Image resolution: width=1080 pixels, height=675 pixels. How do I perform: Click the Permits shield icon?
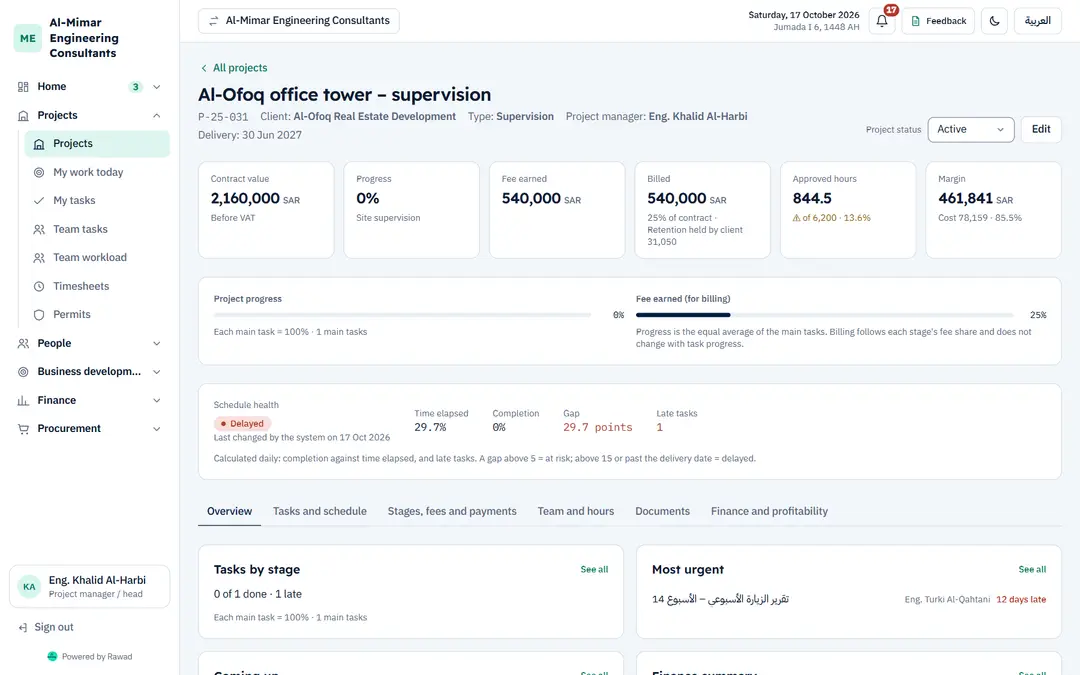click(39, 315)
